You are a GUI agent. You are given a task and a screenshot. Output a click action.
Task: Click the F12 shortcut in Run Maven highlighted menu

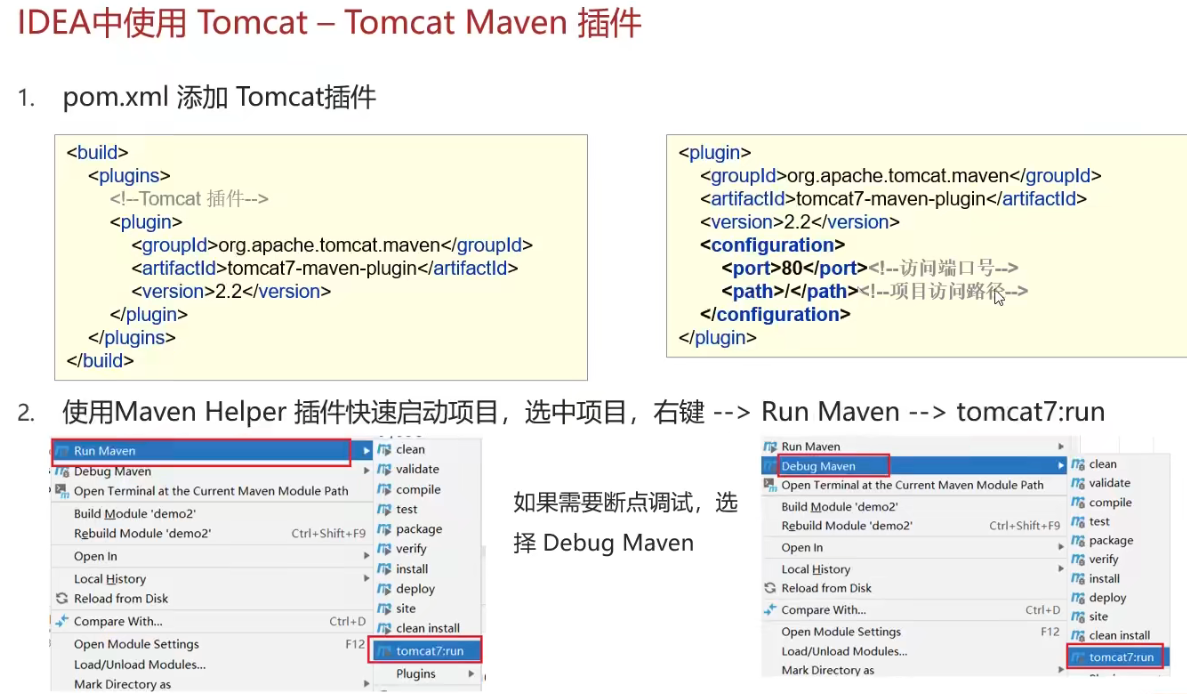click(355, 644)
